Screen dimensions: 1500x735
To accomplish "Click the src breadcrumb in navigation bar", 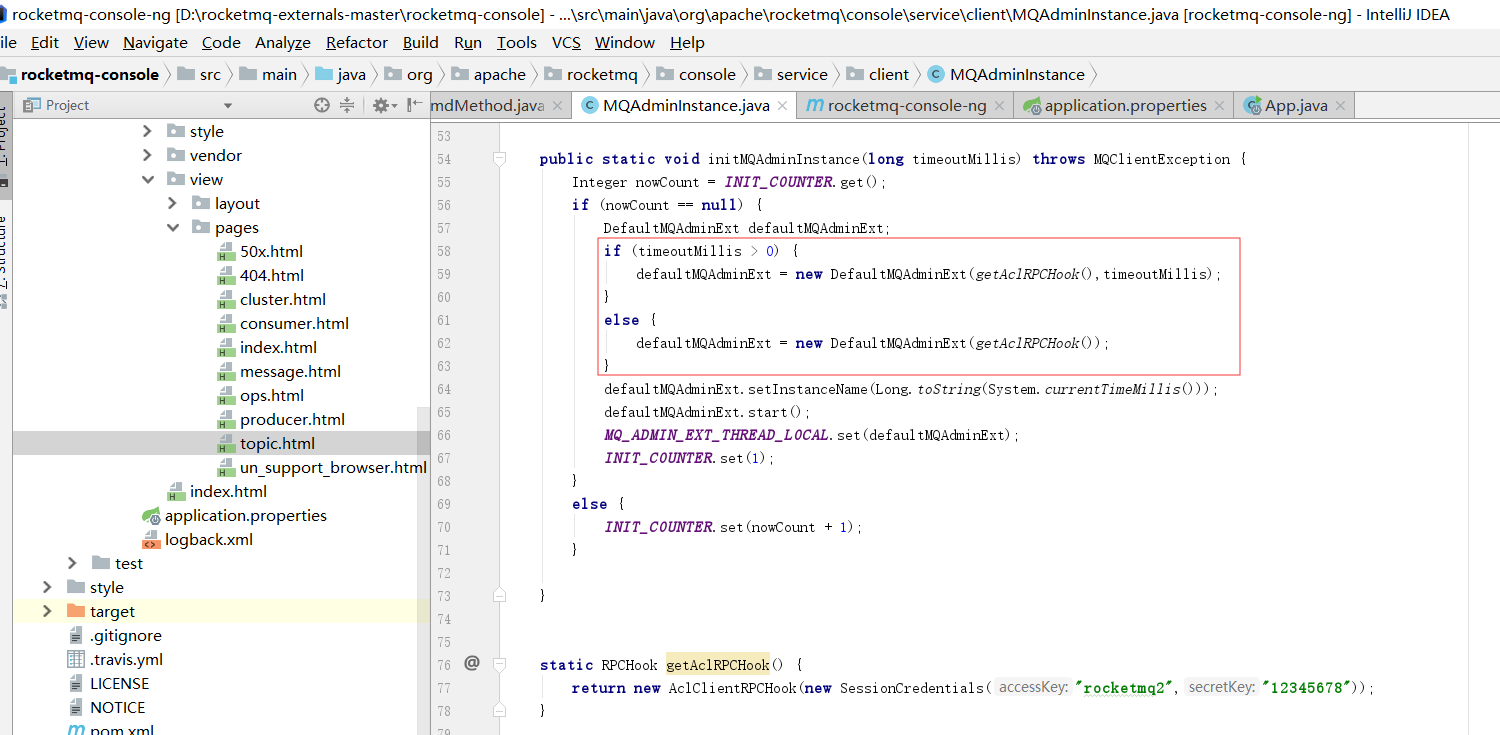I will 199,74.
